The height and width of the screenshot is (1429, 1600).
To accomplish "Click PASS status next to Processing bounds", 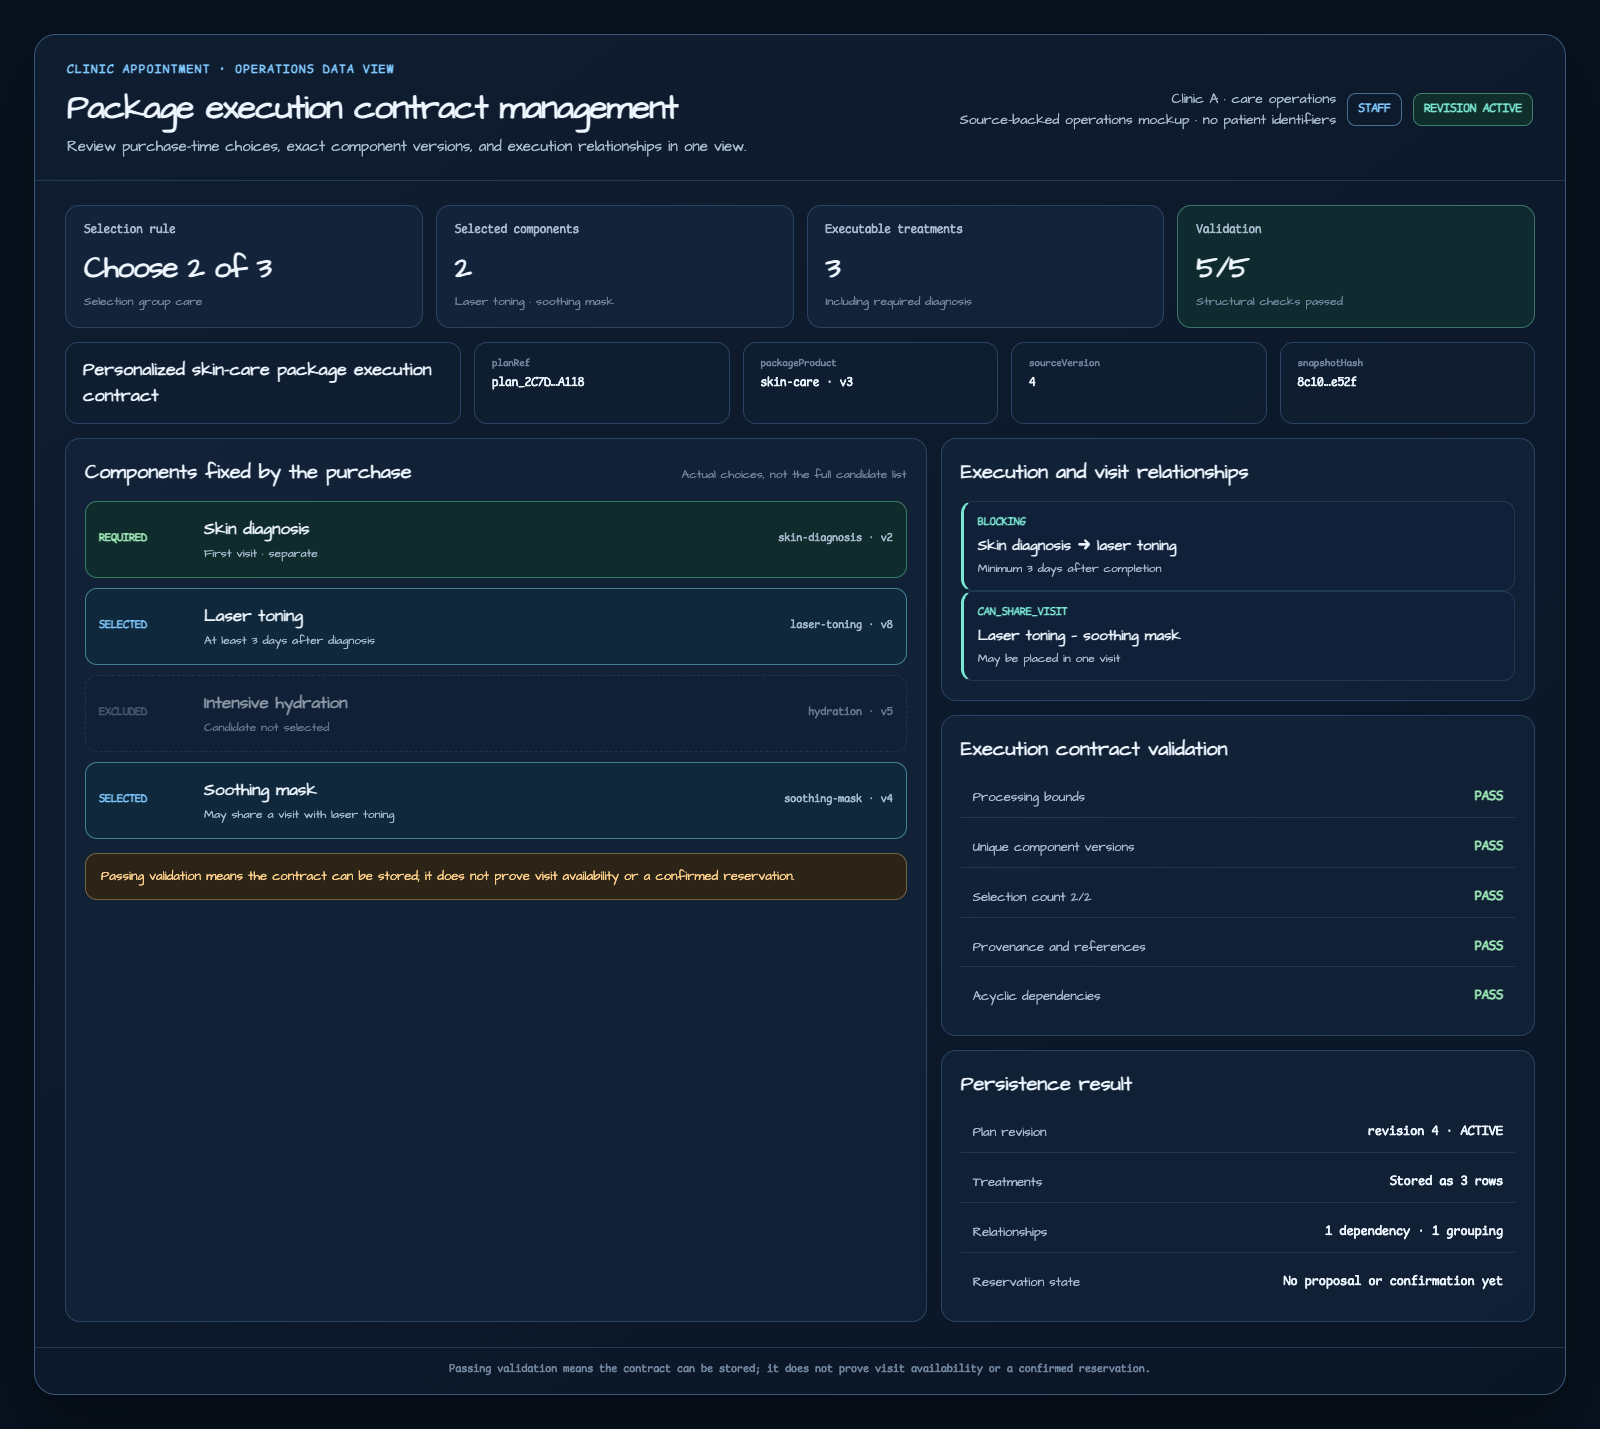I will coord(1488,796).
